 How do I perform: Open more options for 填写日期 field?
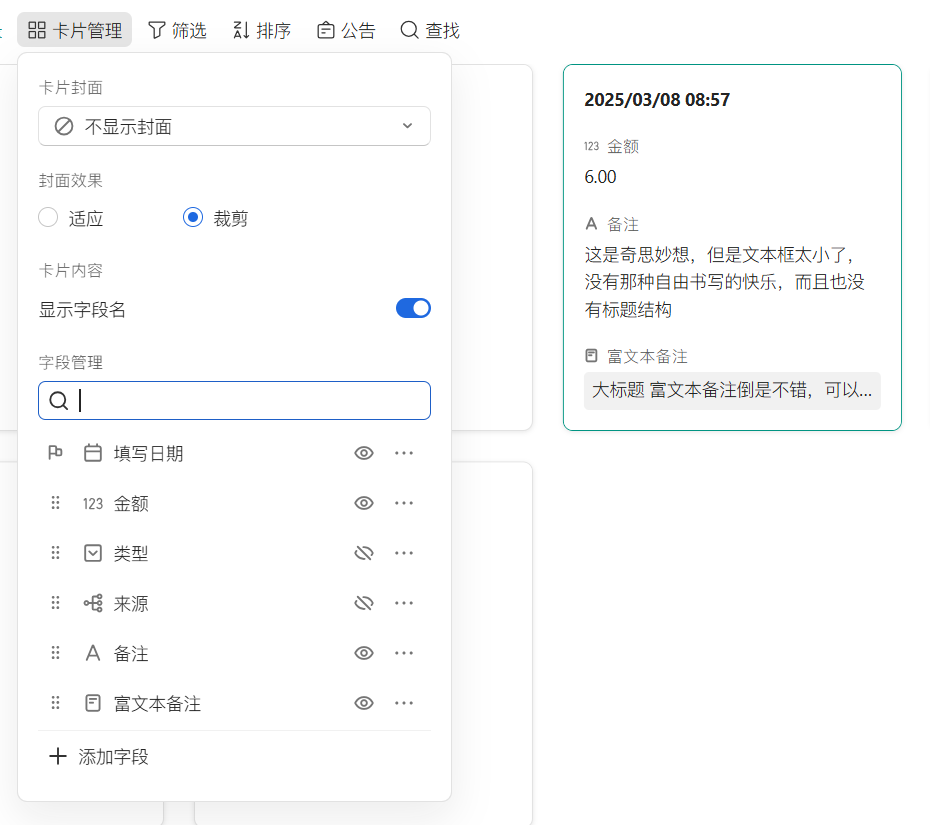404,453
